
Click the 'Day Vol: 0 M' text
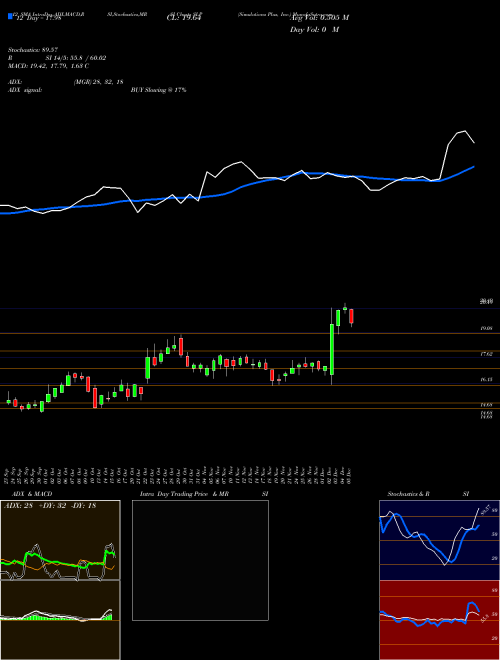[314, 30]
